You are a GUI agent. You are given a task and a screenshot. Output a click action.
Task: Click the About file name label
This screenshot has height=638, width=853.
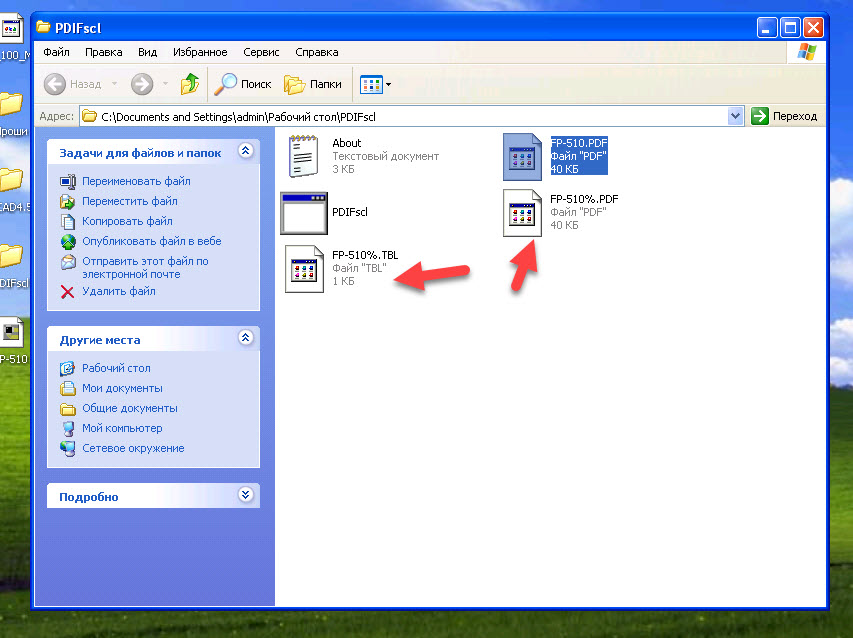click(347, 143)
